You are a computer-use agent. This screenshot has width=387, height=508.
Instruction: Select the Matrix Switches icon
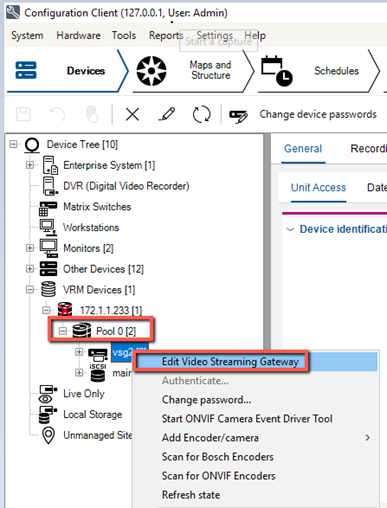click(48, 208)
